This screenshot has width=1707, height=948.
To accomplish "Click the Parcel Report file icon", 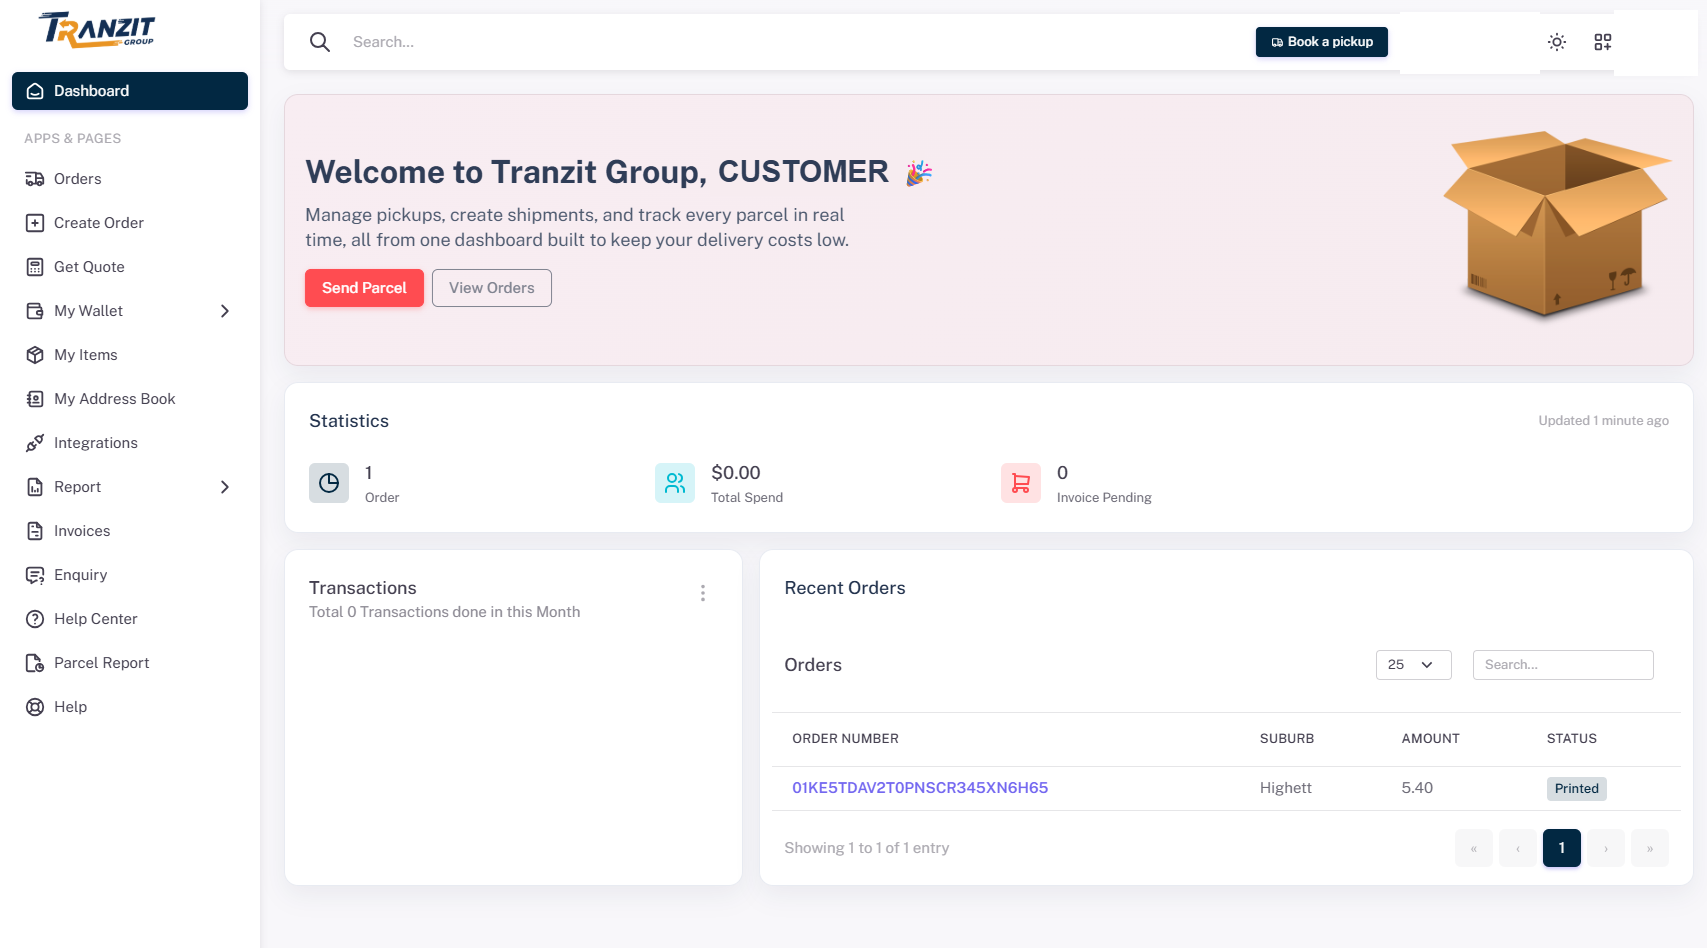I will [x=35, y=663].
